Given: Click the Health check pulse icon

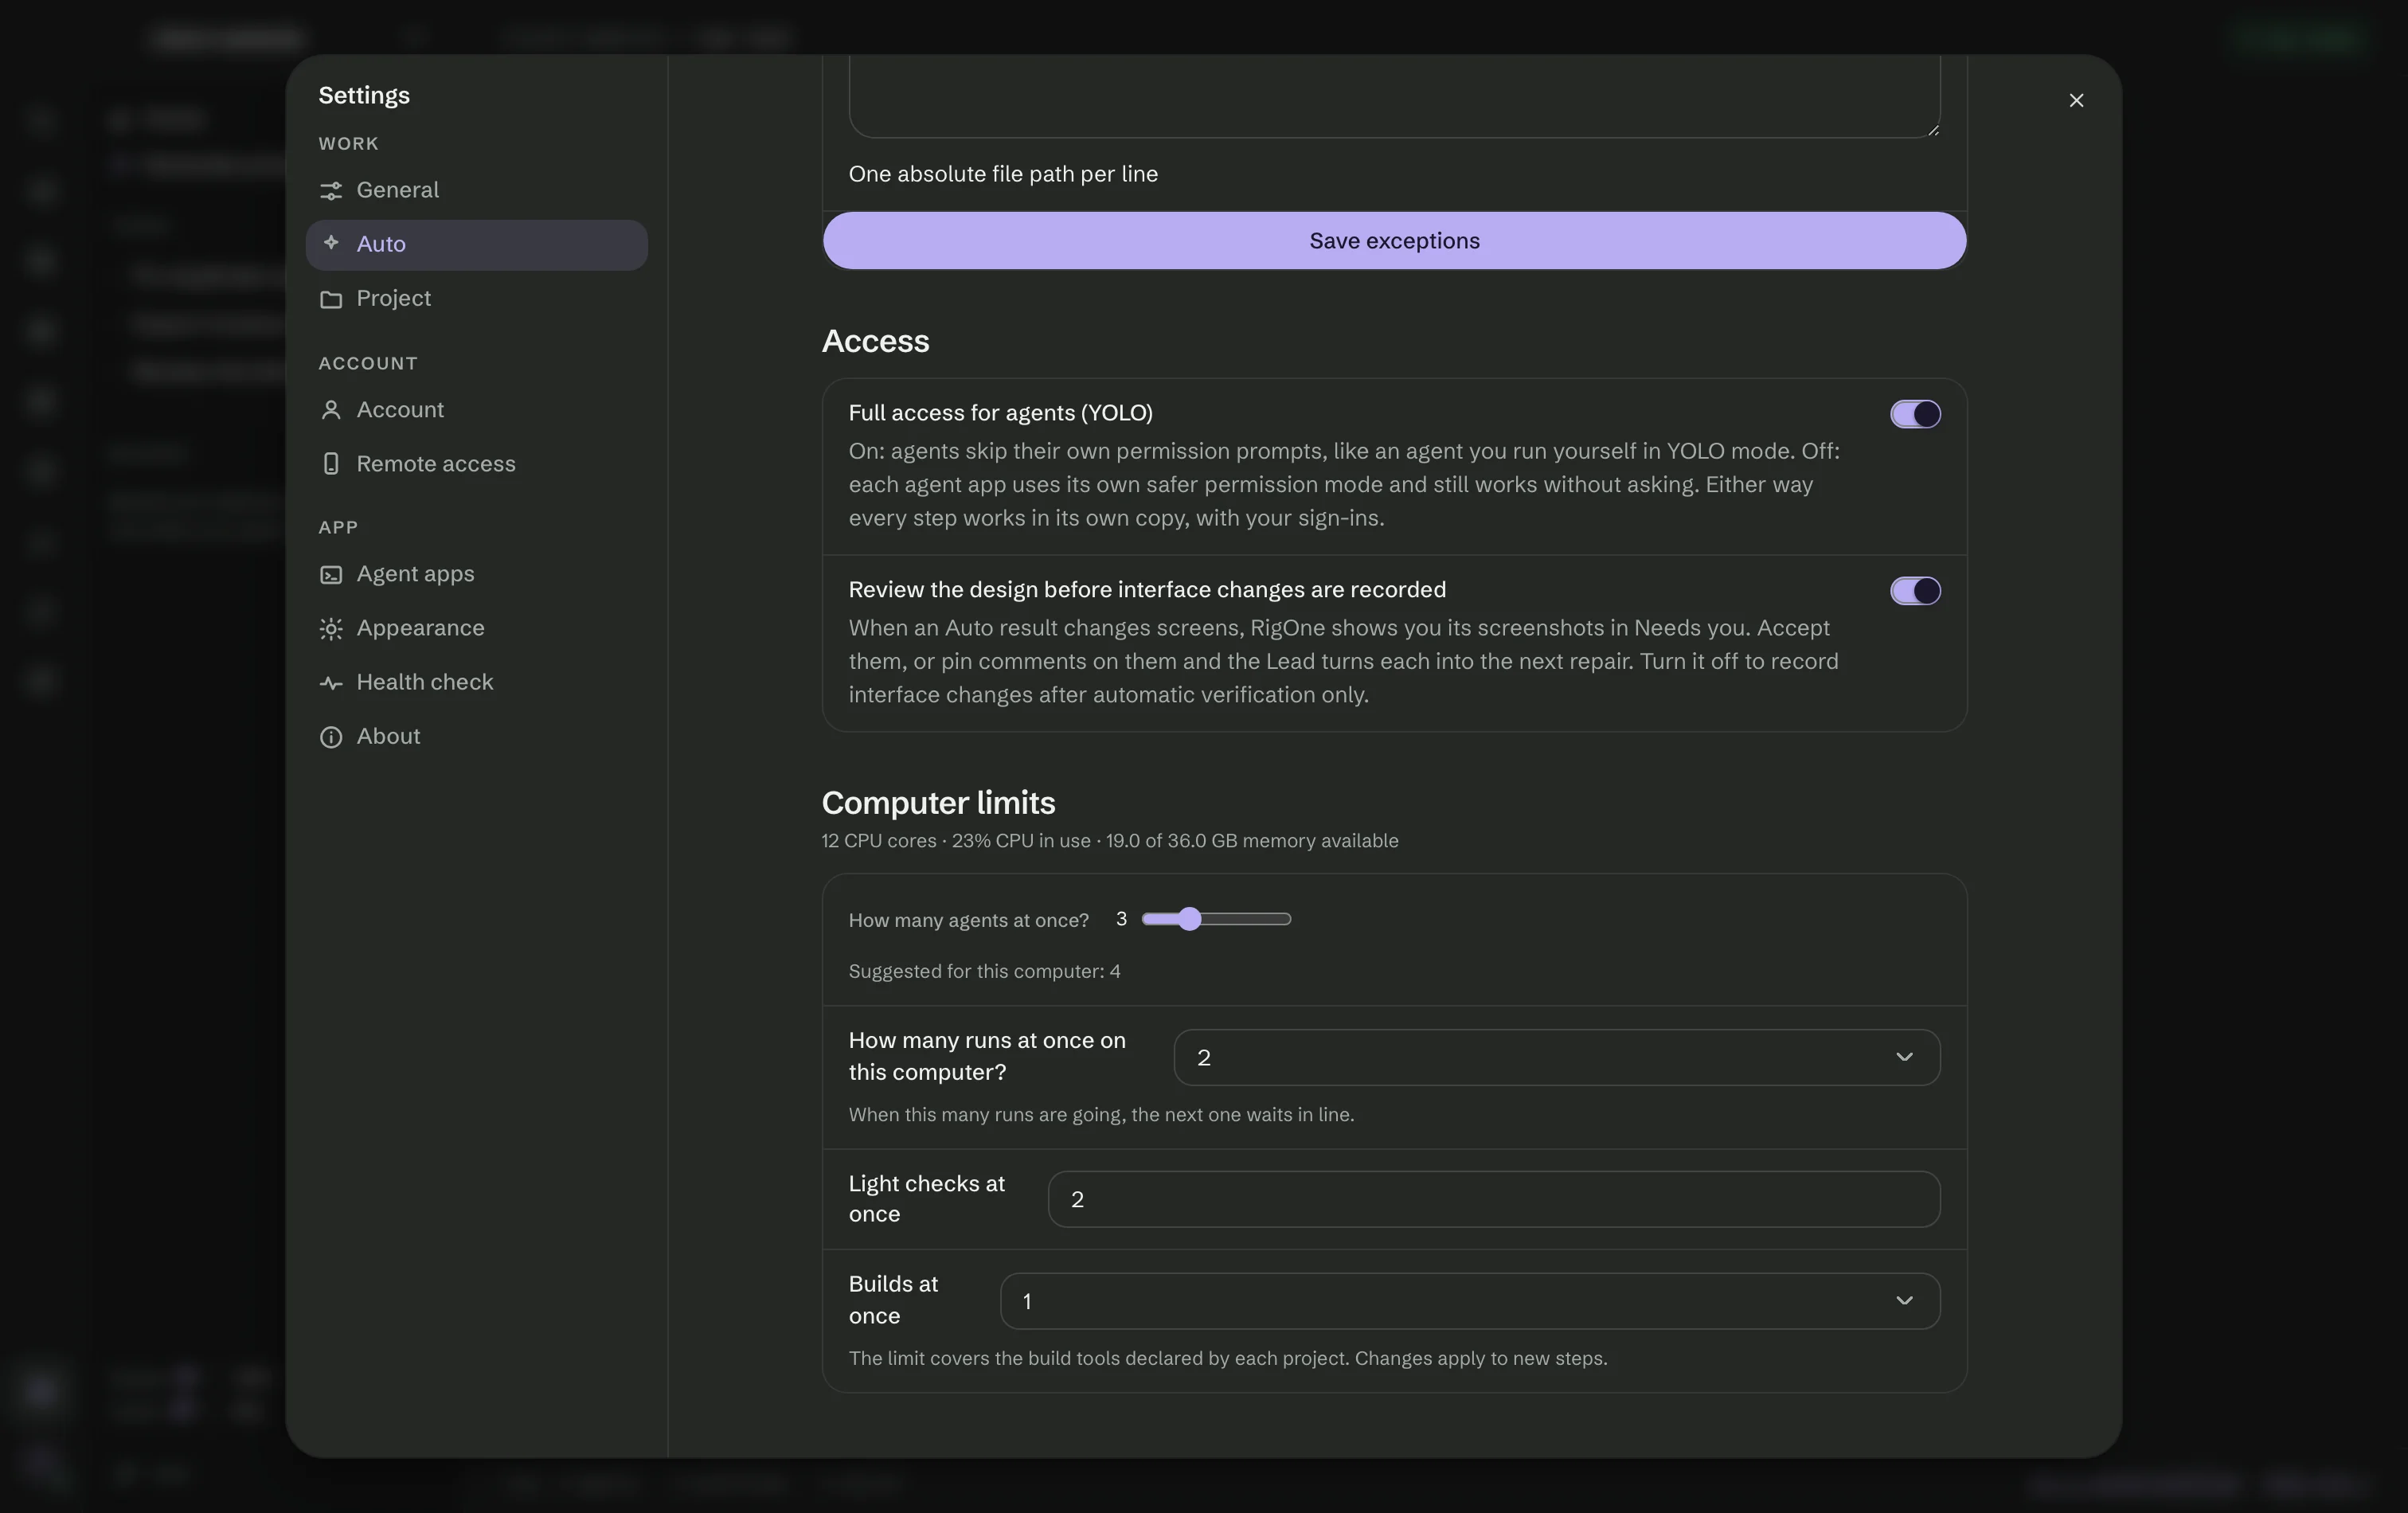Looking at the screenshot, I should coord(331,683).
